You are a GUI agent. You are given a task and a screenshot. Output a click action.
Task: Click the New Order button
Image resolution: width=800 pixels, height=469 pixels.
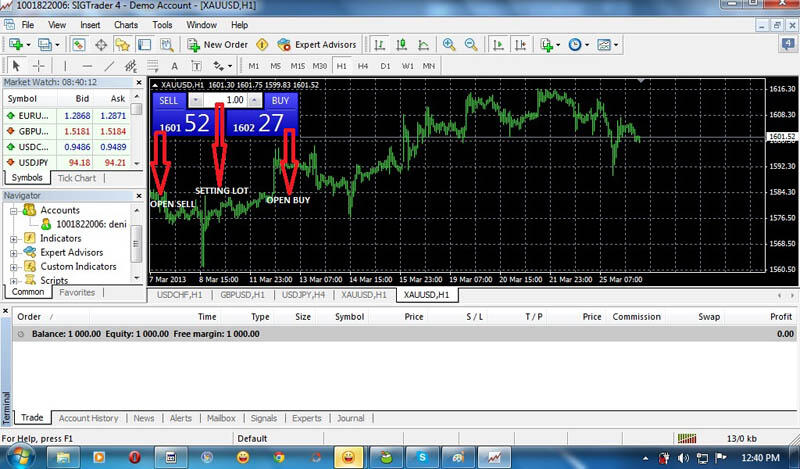coord(217,45)
